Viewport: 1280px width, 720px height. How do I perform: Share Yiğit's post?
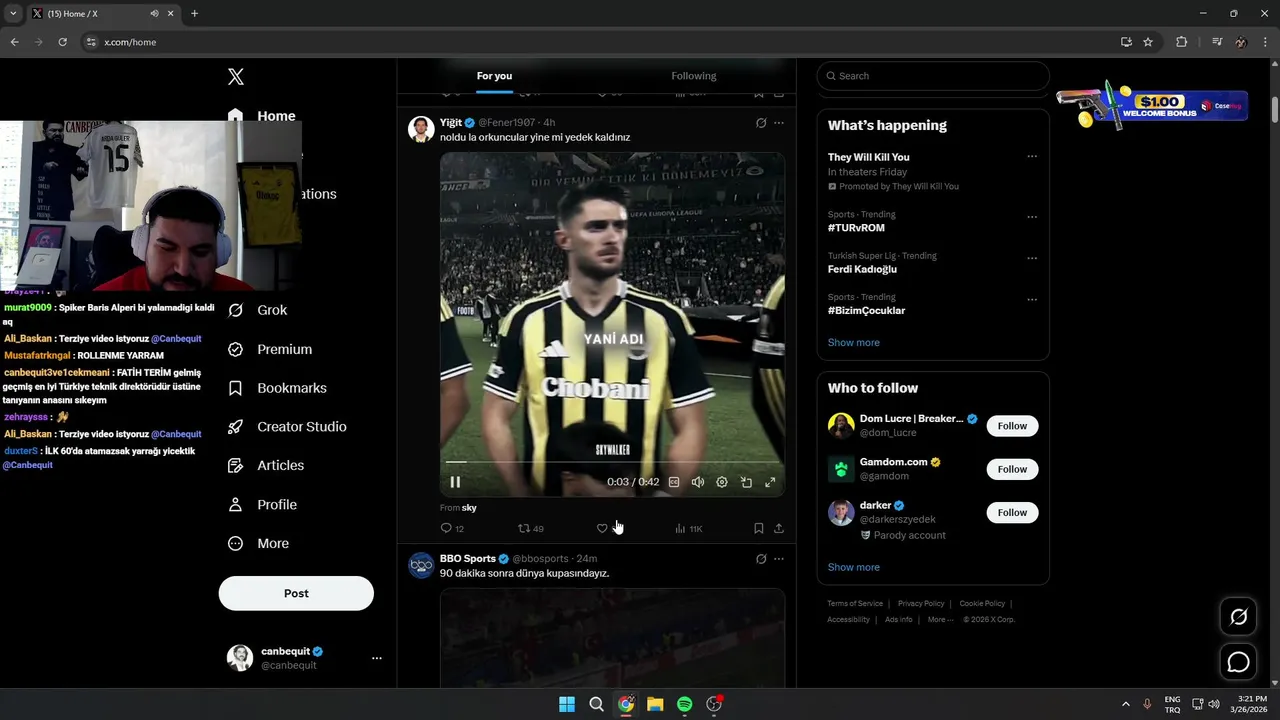click(x=779, y=528)
